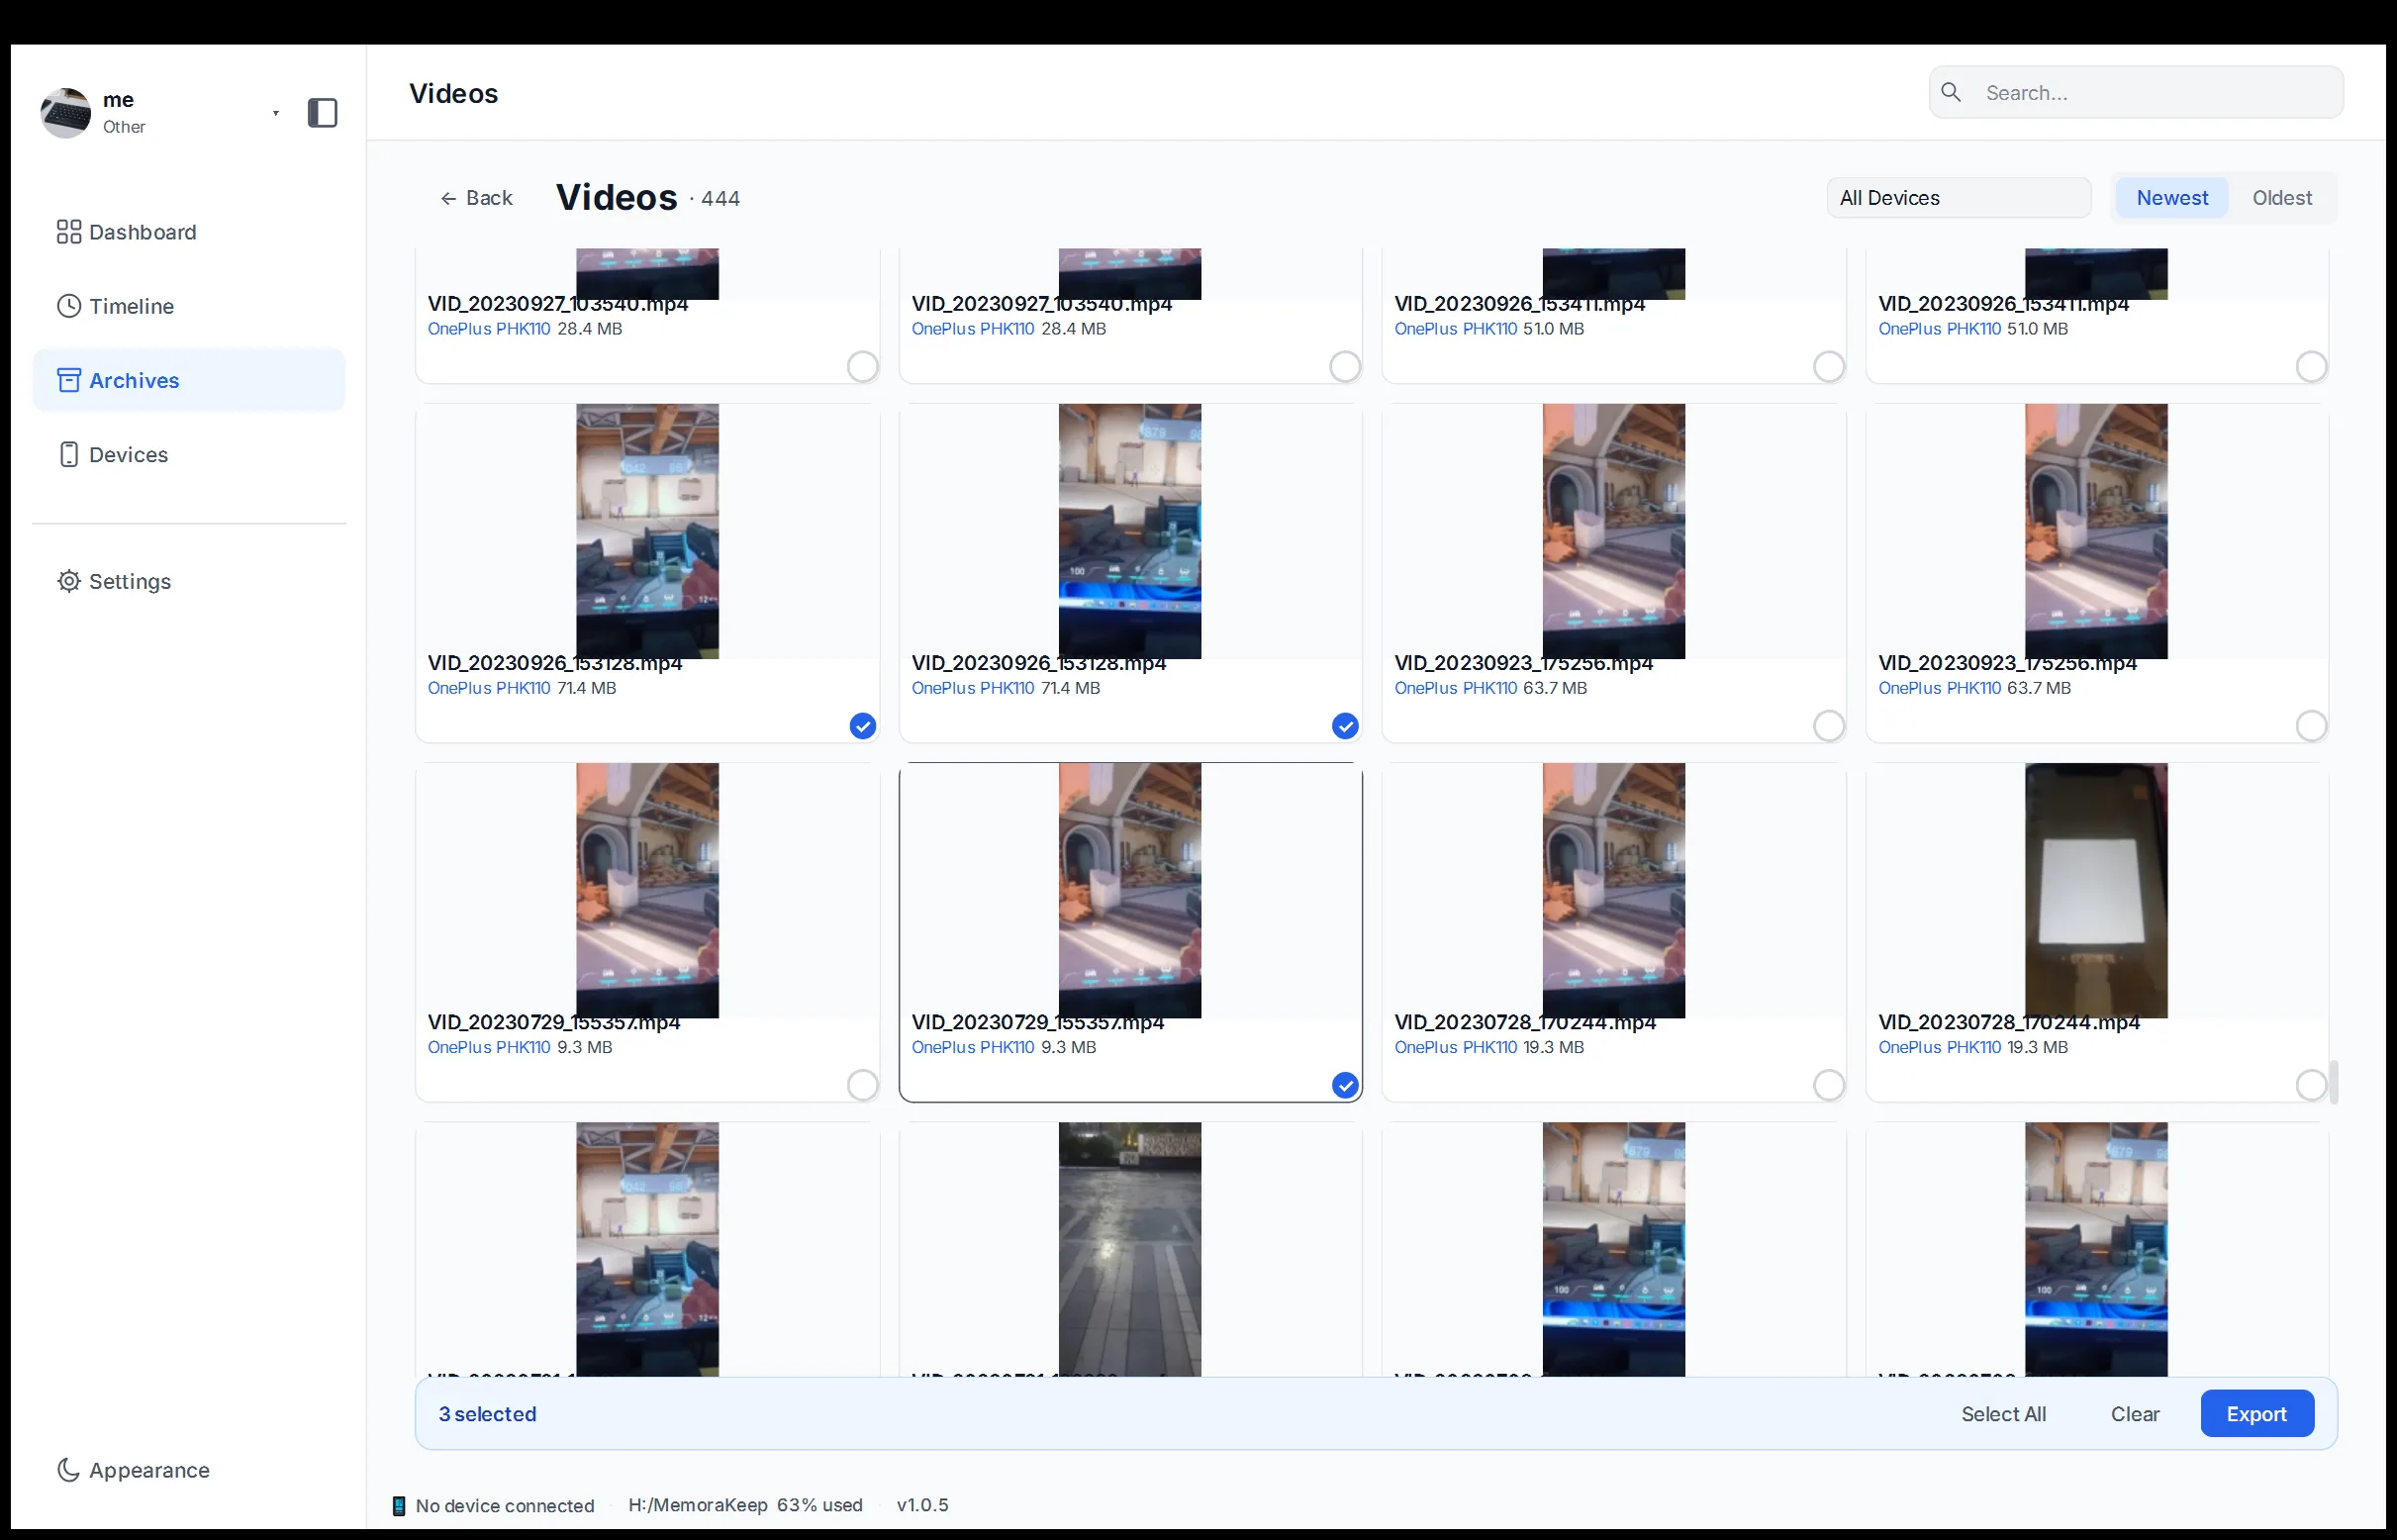The height and width of the screenshot is (1540, 2397).
Task: Open the Dashboard grid icon
Action: (68, 232)
